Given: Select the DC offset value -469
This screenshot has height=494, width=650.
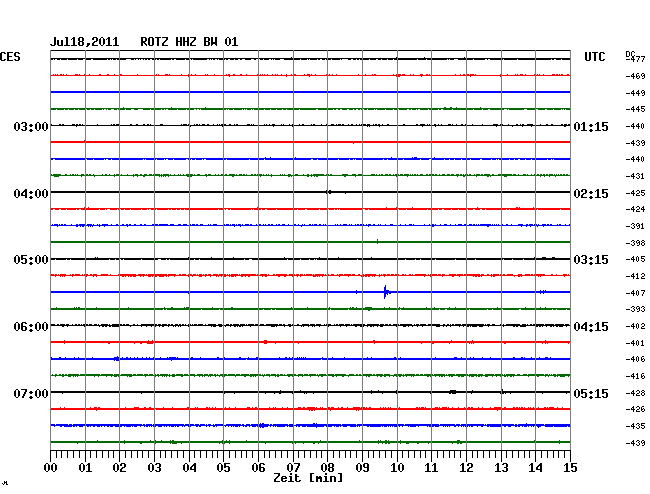Looking at the screenshot, I should click(x=635, y=76).
